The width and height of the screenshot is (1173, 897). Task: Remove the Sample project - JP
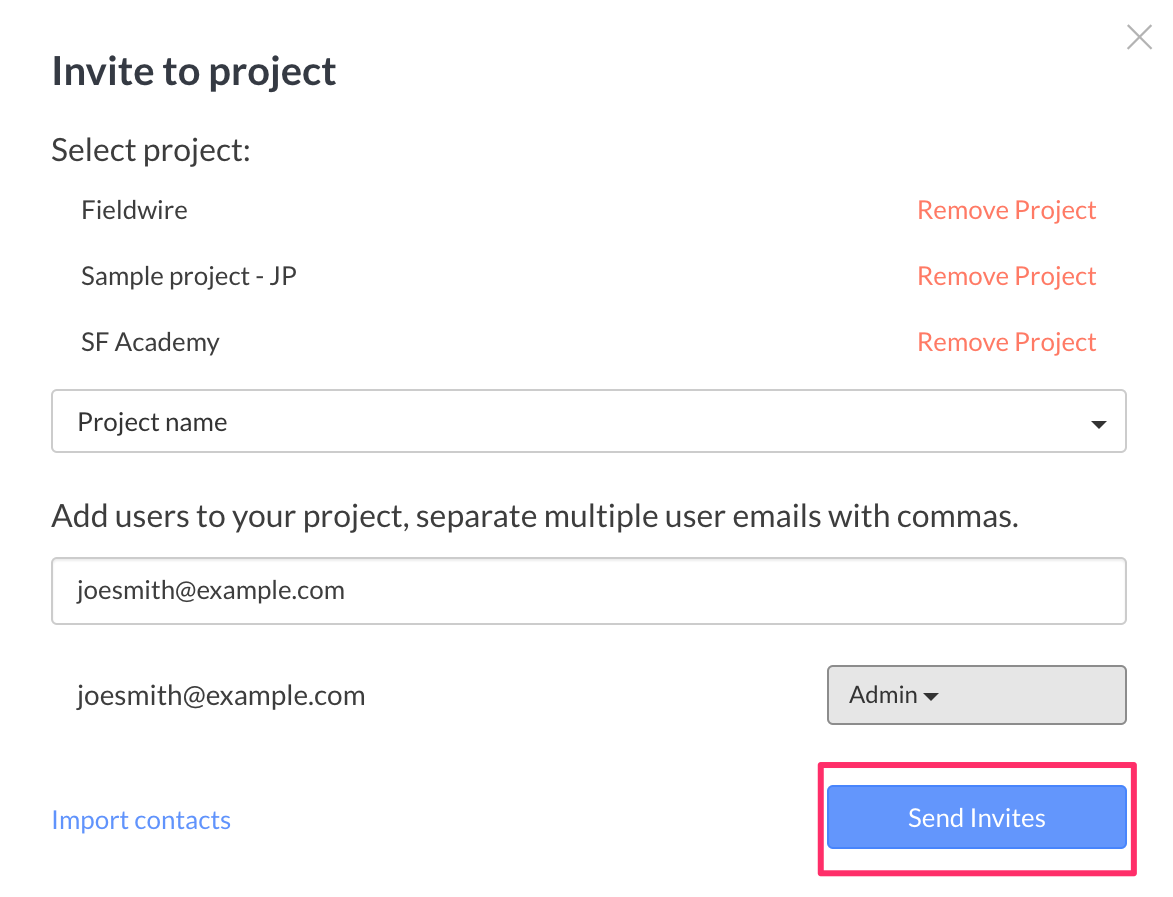pyautogui.click(x=1006, y=276)
